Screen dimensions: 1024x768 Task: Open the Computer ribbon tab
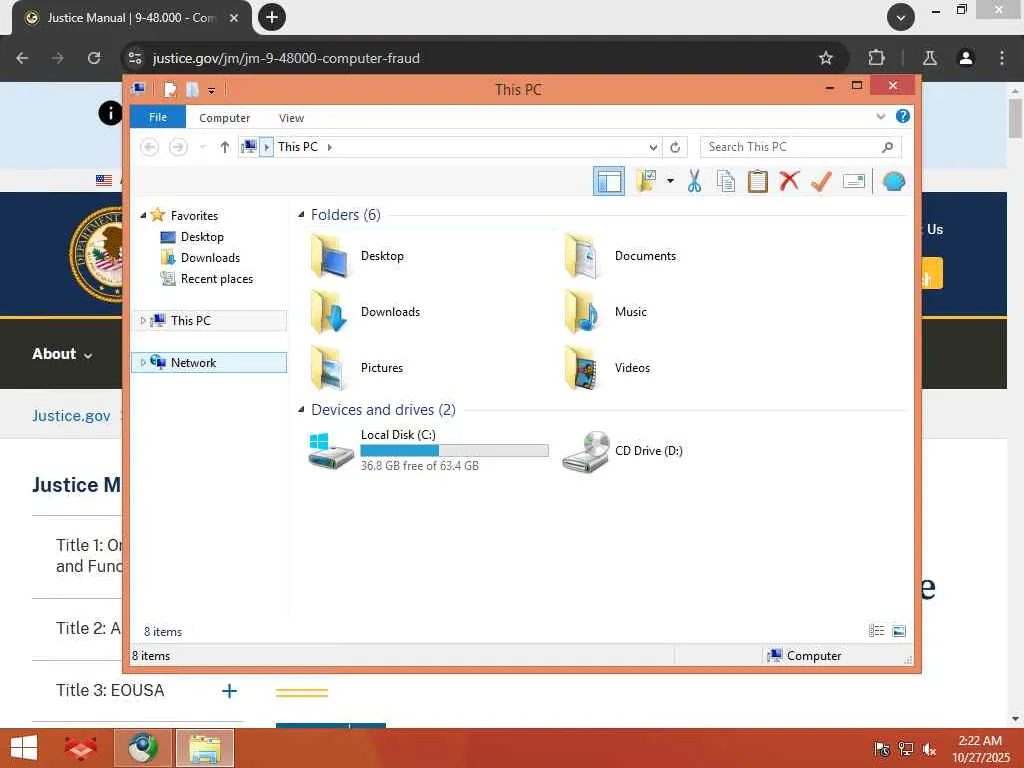(224, 118)
